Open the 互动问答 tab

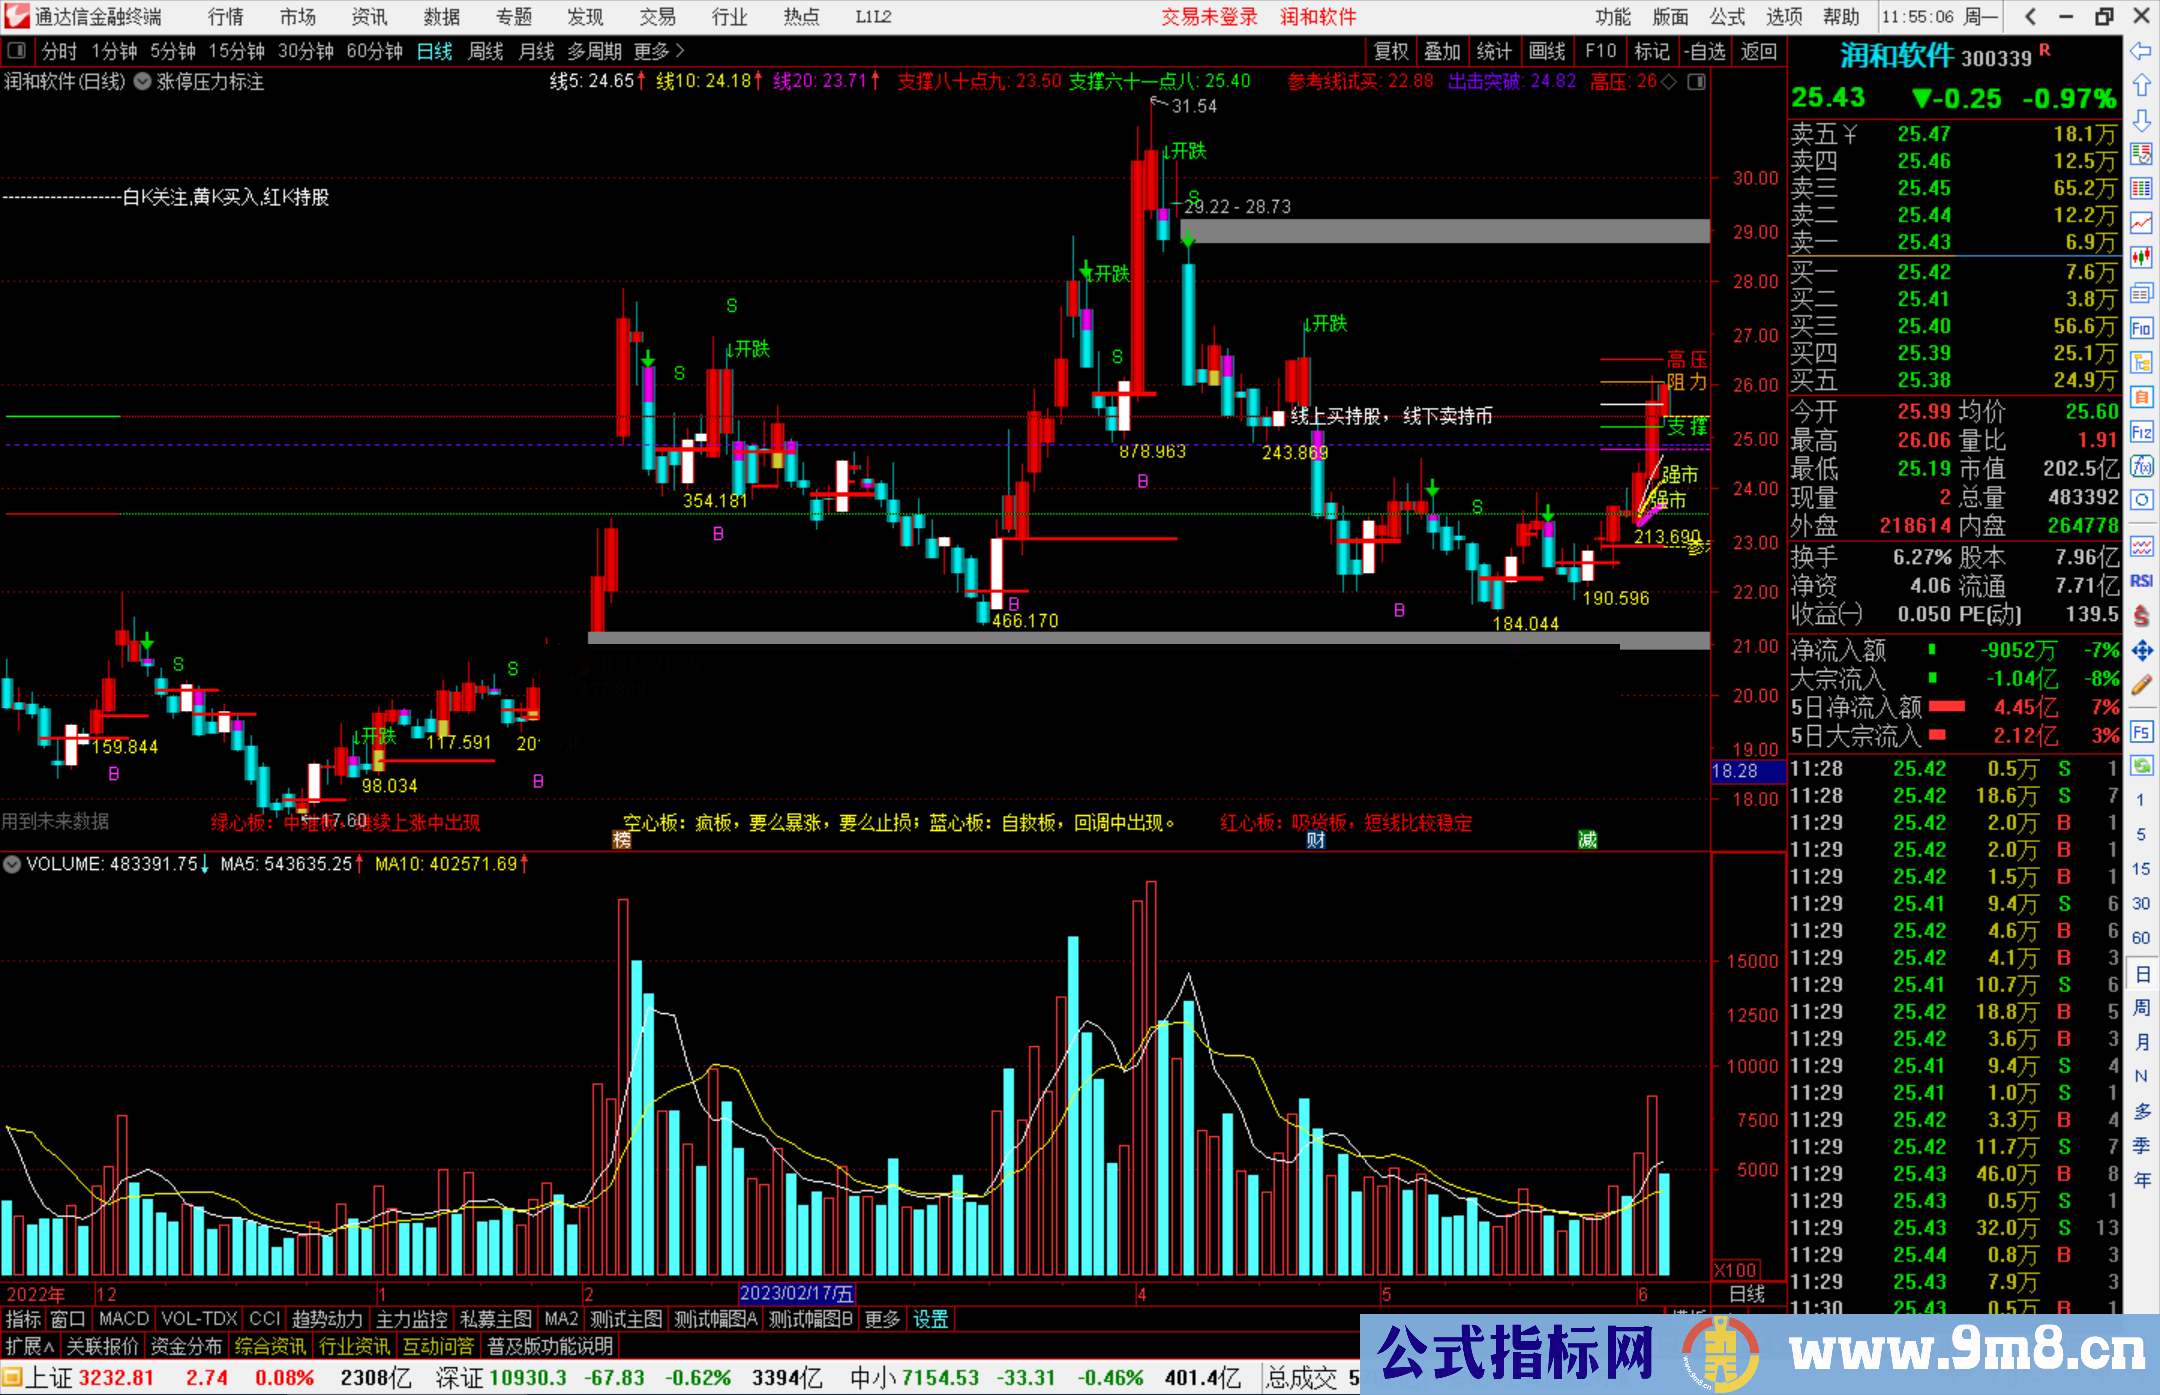[x=438, y=1346]
